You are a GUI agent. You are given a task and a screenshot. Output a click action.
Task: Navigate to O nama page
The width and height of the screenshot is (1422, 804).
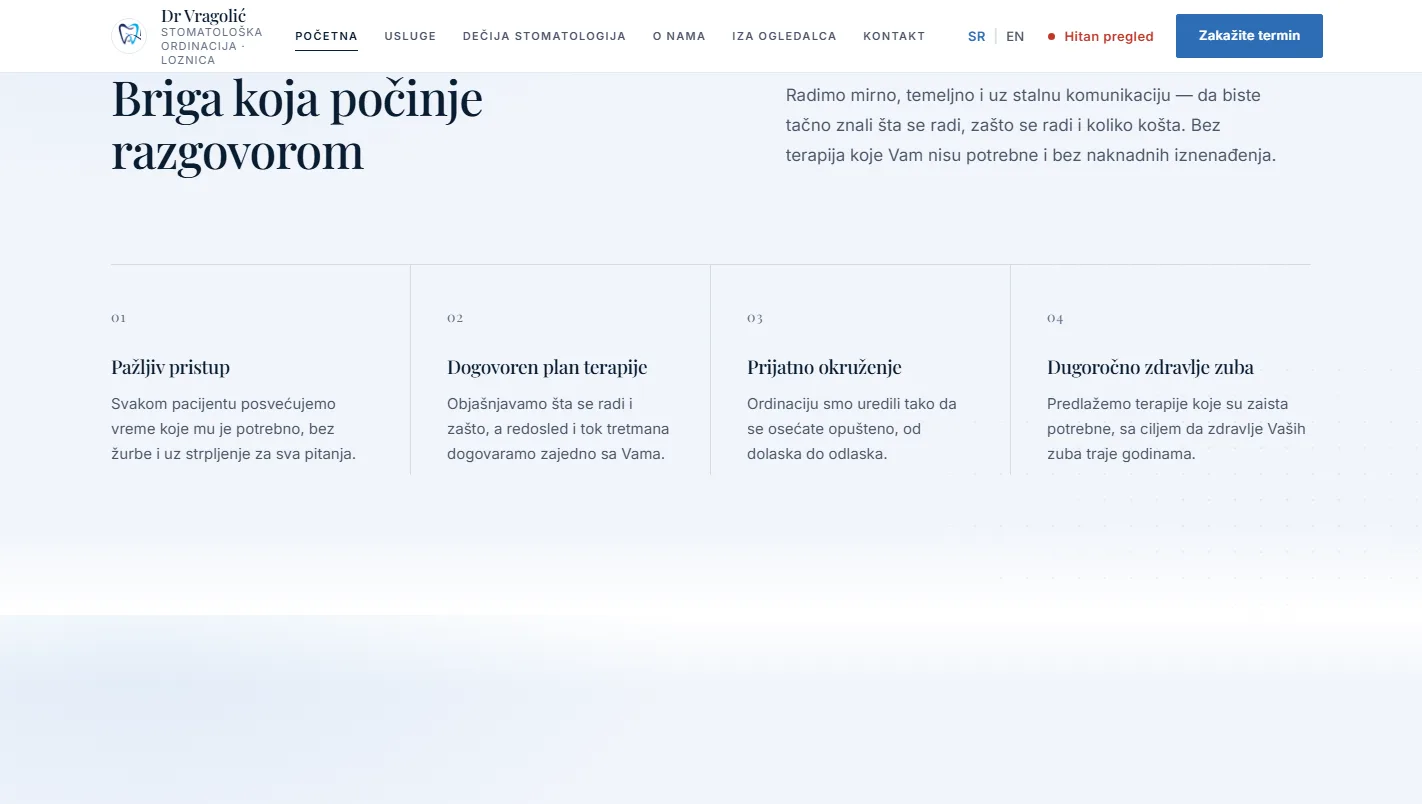(679, 36)
